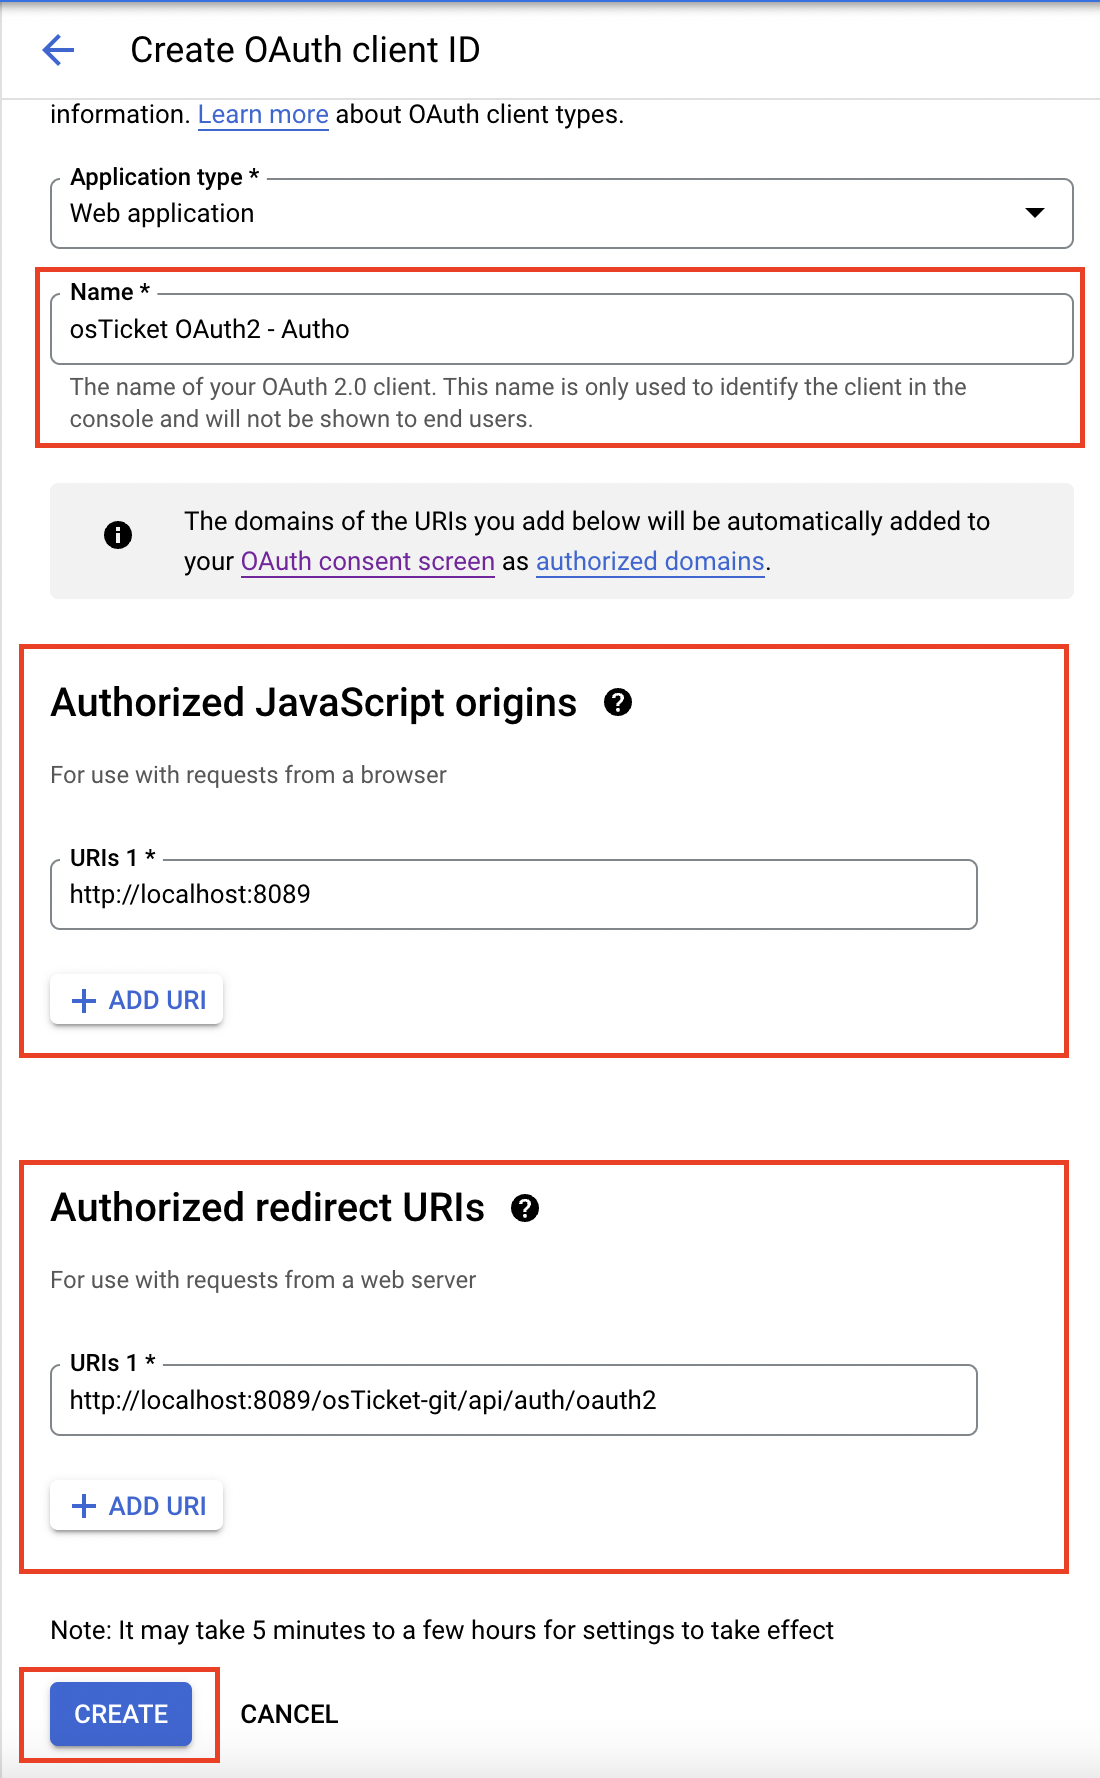
Task: Add another authorized redirect URI
Action: 136,1505
